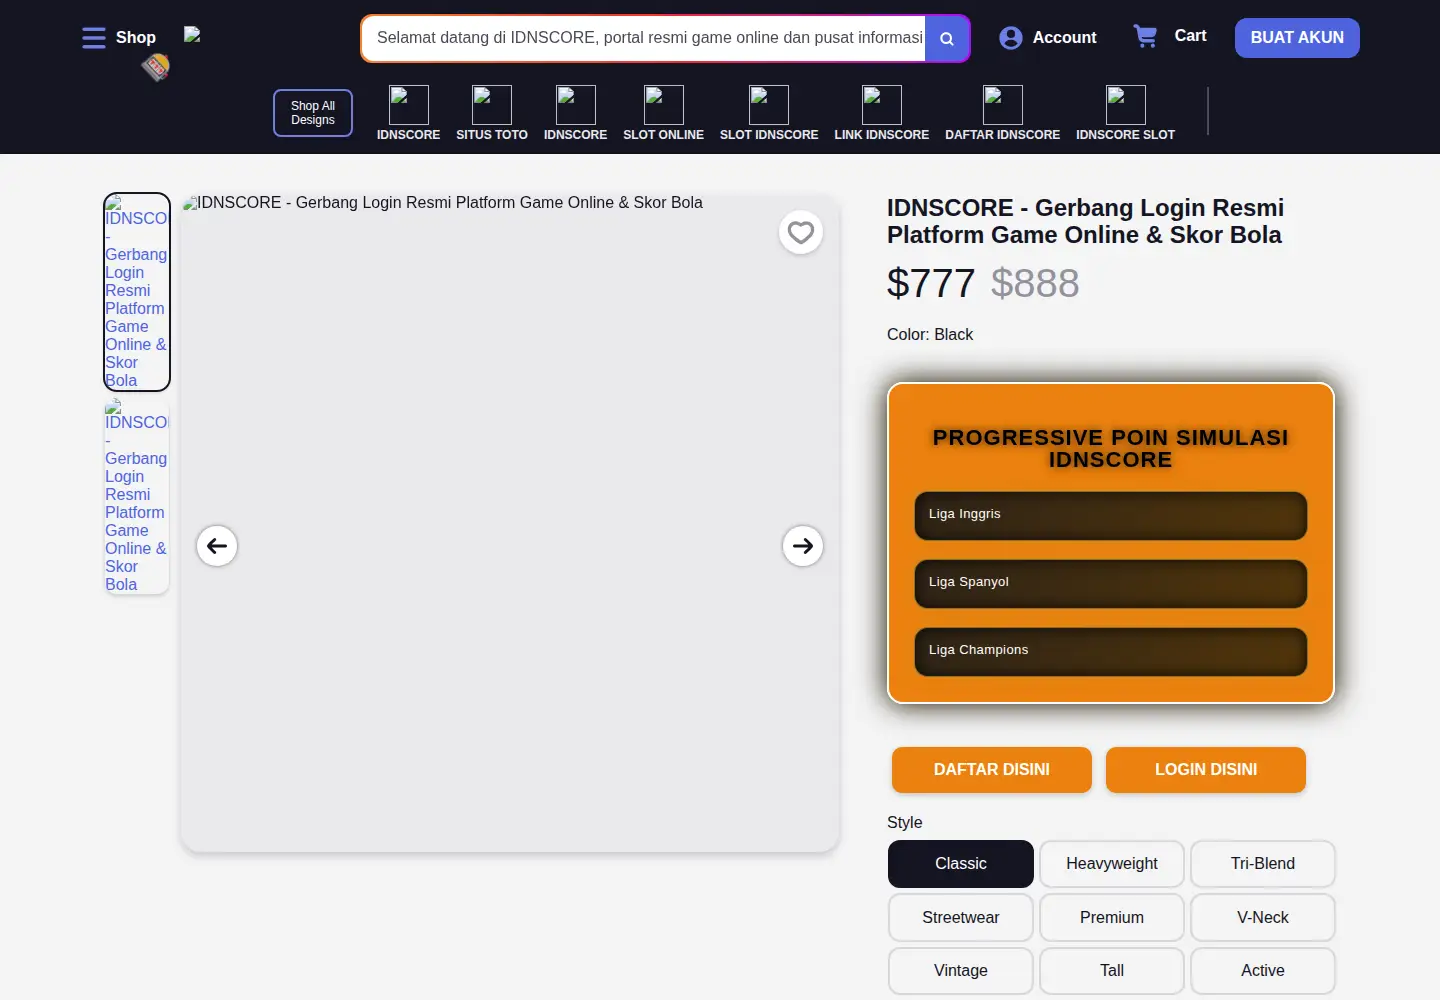Image resolution: width=1440 pixels, height=1000 pixels.
Task: Click the crossed-out $888 price
Action: 1035,283
